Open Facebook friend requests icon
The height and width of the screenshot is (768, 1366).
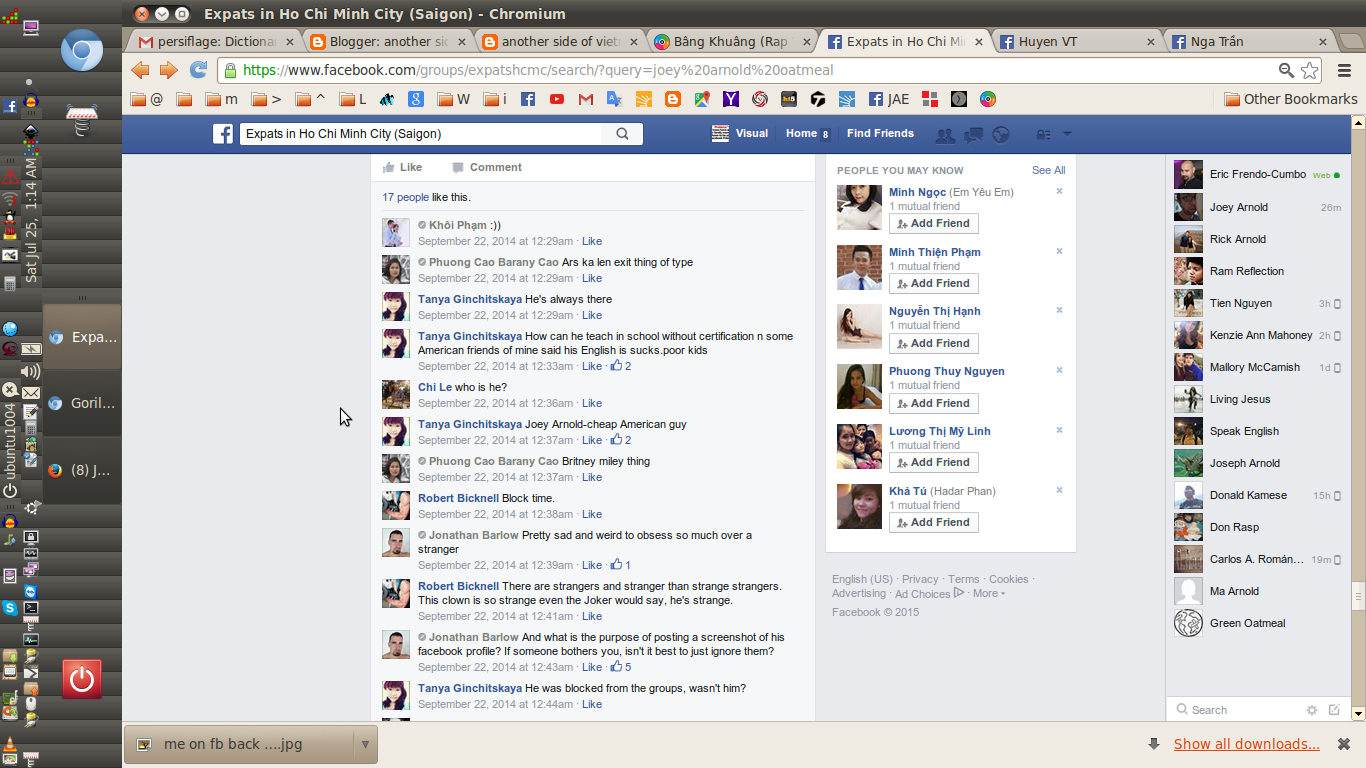944,135
